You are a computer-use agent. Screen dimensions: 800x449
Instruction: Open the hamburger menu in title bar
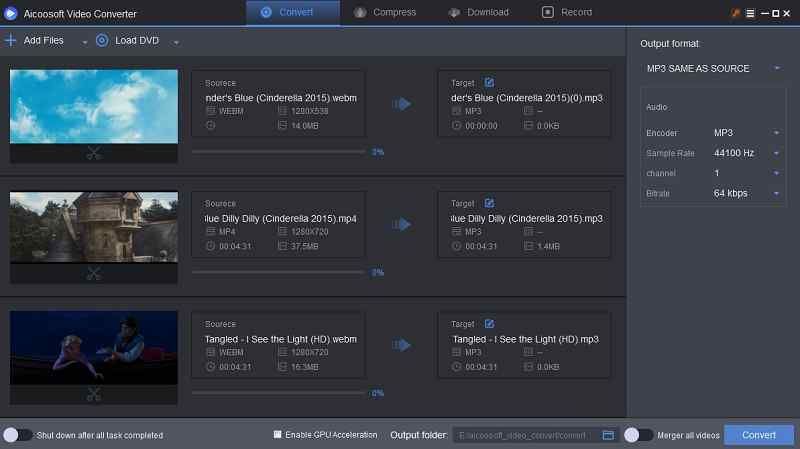[x=750, y=13]
